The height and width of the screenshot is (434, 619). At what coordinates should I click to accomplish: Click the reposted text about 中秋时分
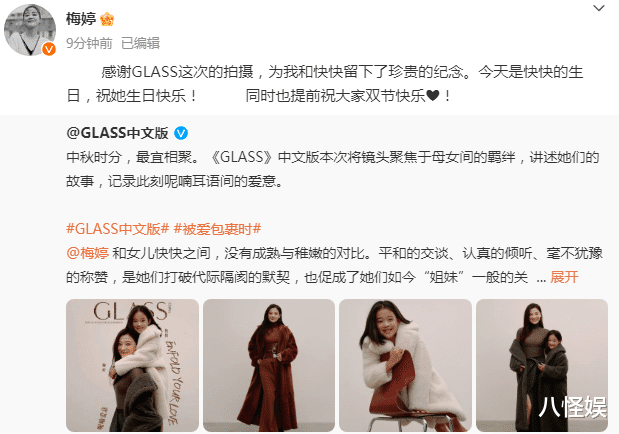tap(332, 169)
